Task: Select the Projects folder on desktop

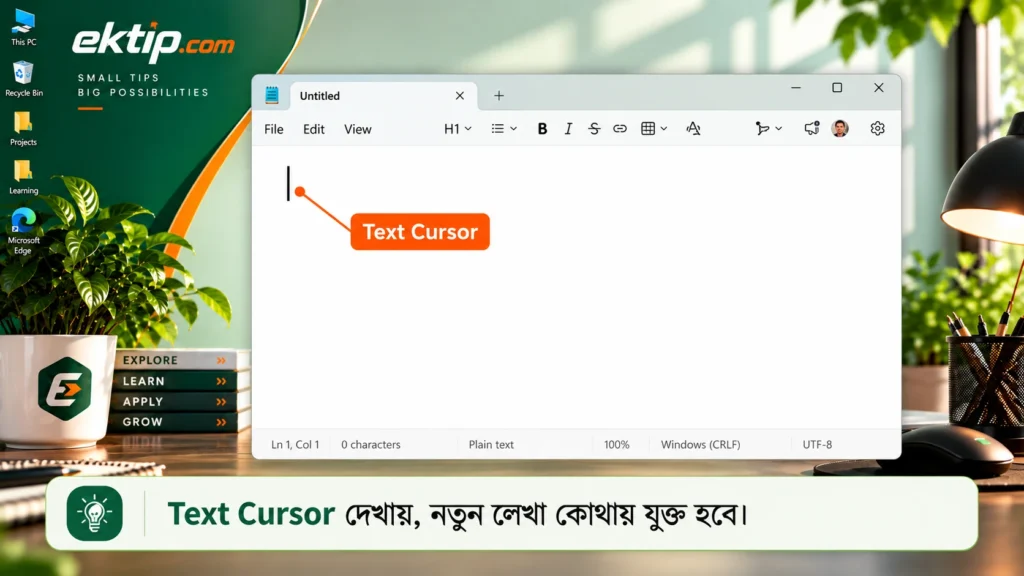Action: click(x=24, y=128)
